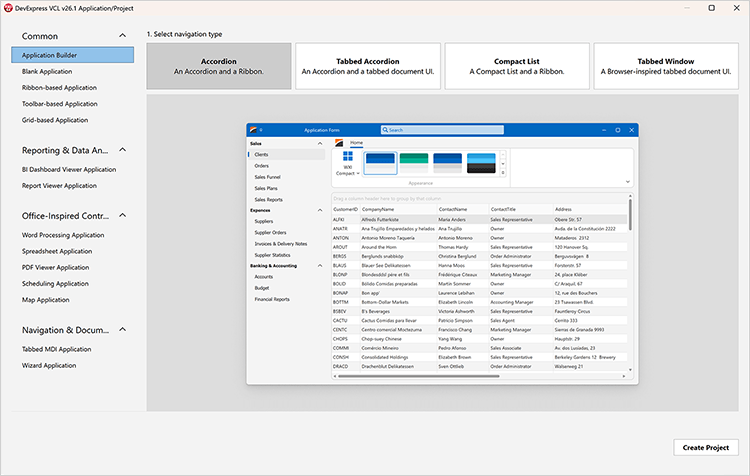
Task: Click the ContactTitle column header
Action: point(521,209)
